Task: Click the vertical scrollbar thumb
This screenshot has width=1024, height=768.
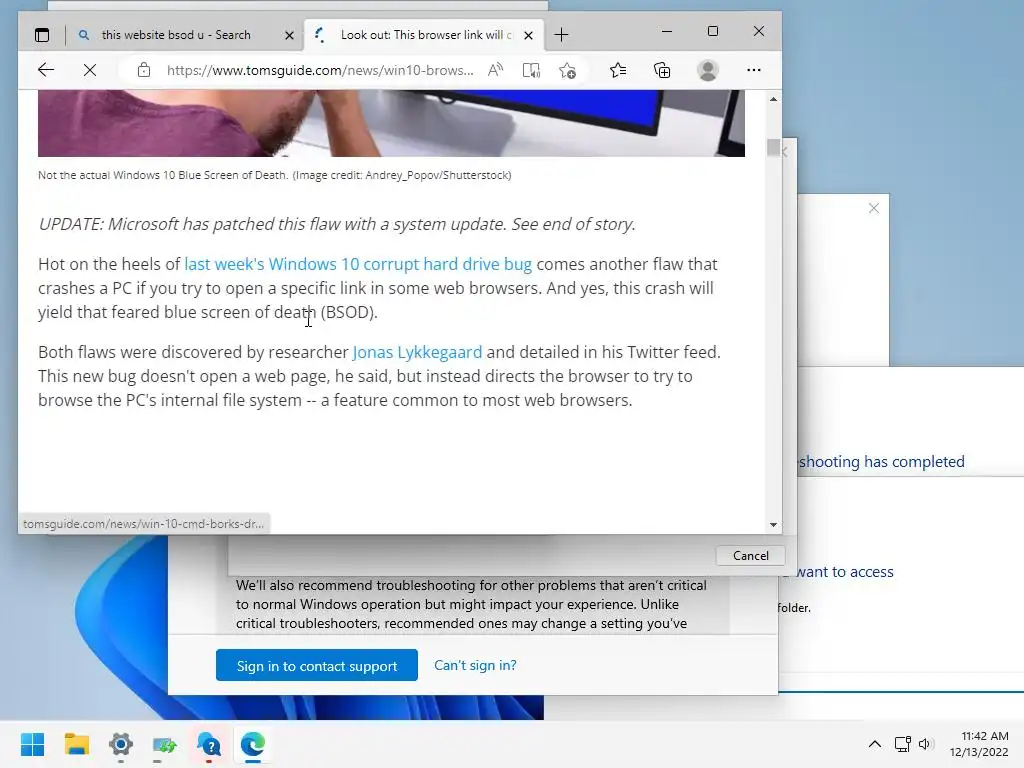Action: click(773, 148)
